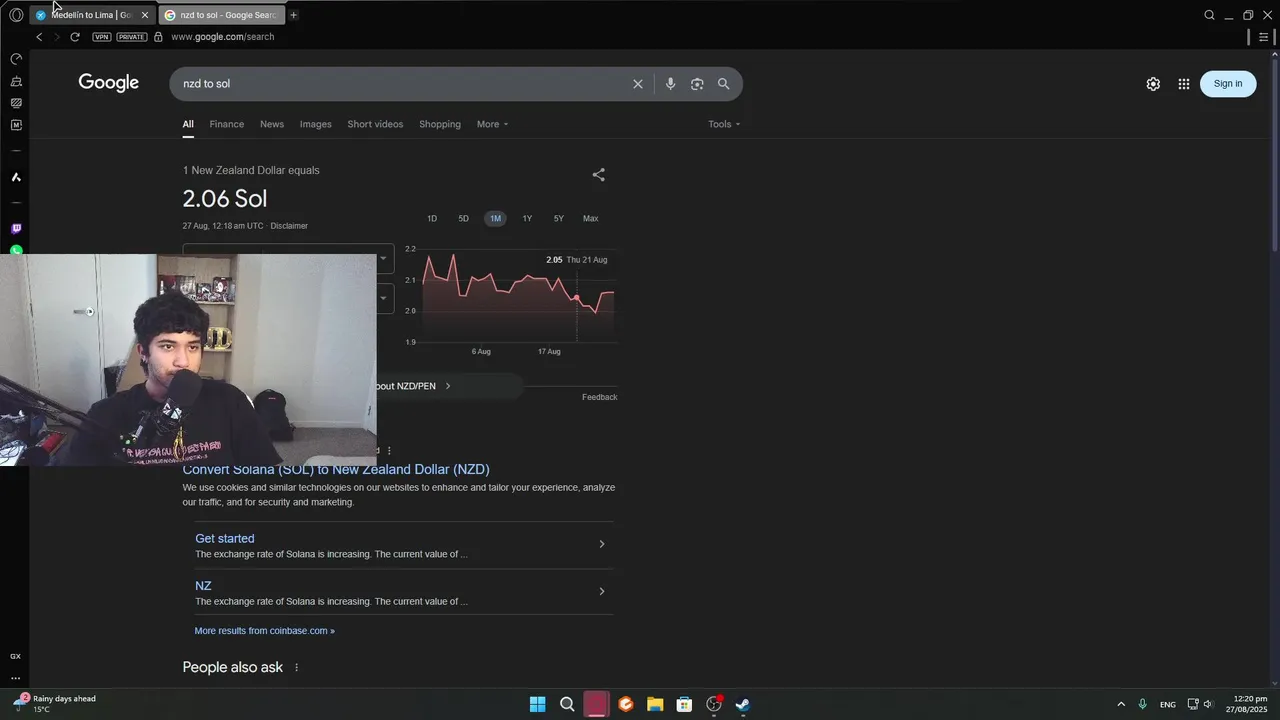Click the PRIVATE mode badge
This screenshot has height=720, width=1280.
pos(132,37)
